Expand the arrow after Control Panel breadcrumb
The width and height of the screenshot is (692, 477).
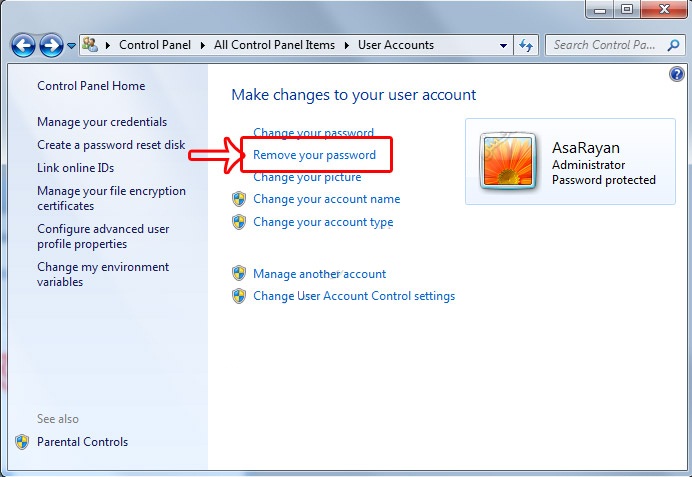(202, 45)
